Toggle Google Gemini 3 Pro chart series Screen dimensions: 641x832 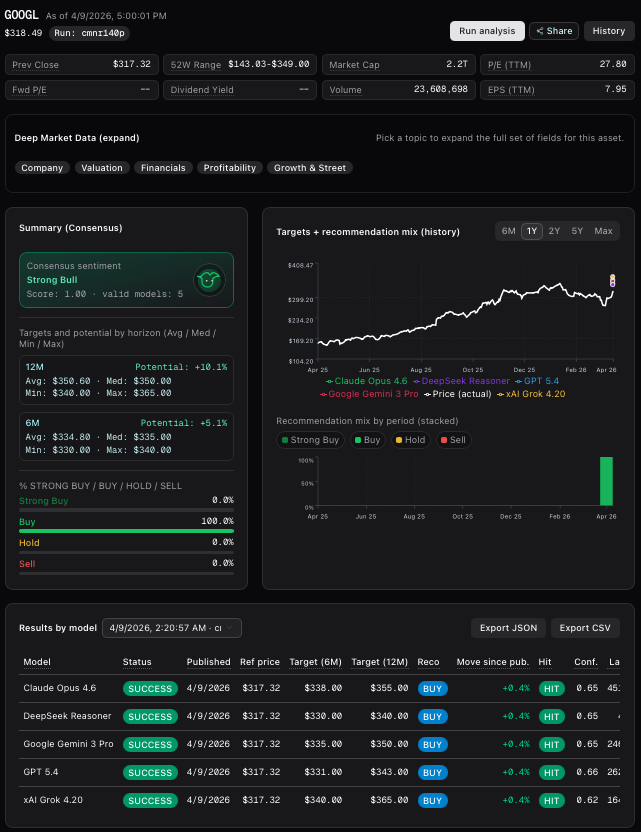tap(369, 394)
